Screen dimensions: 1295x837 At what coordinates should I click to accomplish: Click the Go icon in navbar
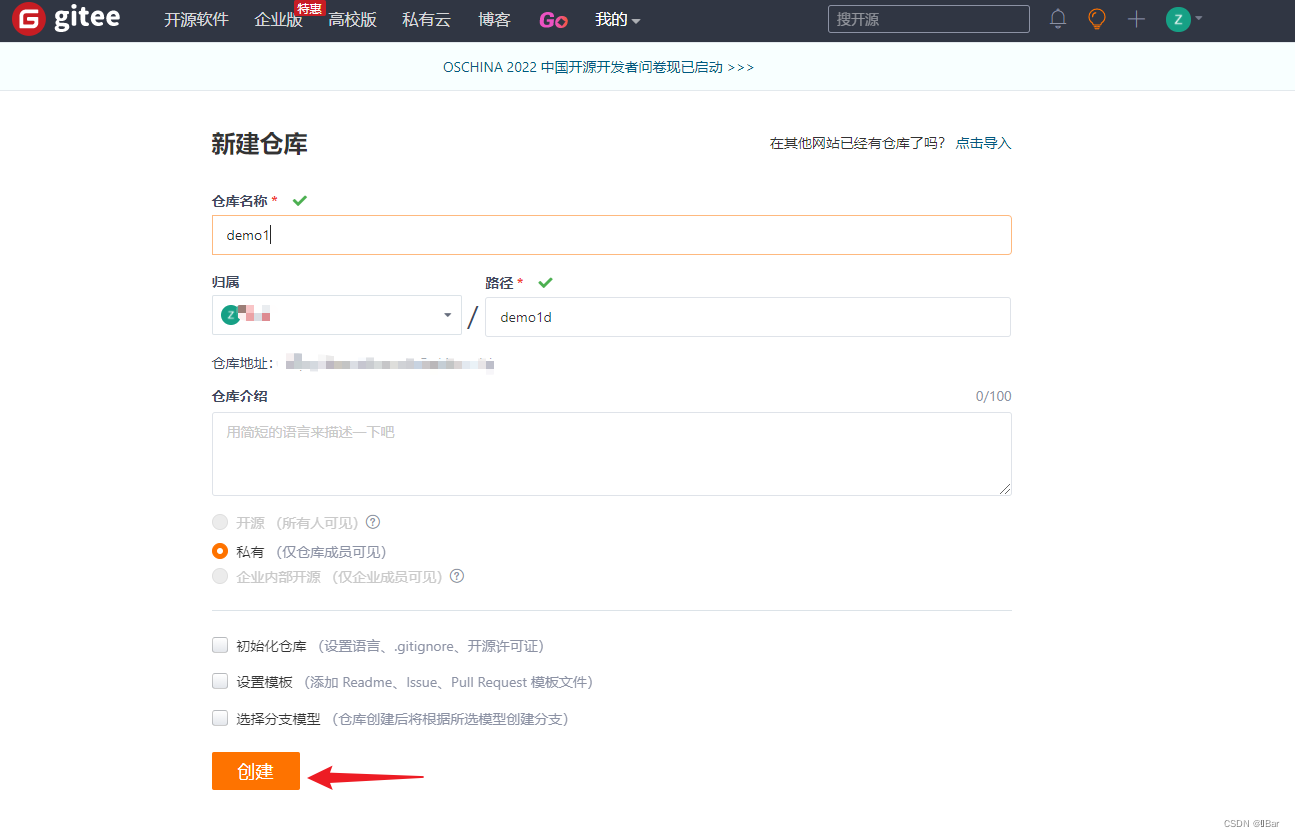click(x=553, y=20)
